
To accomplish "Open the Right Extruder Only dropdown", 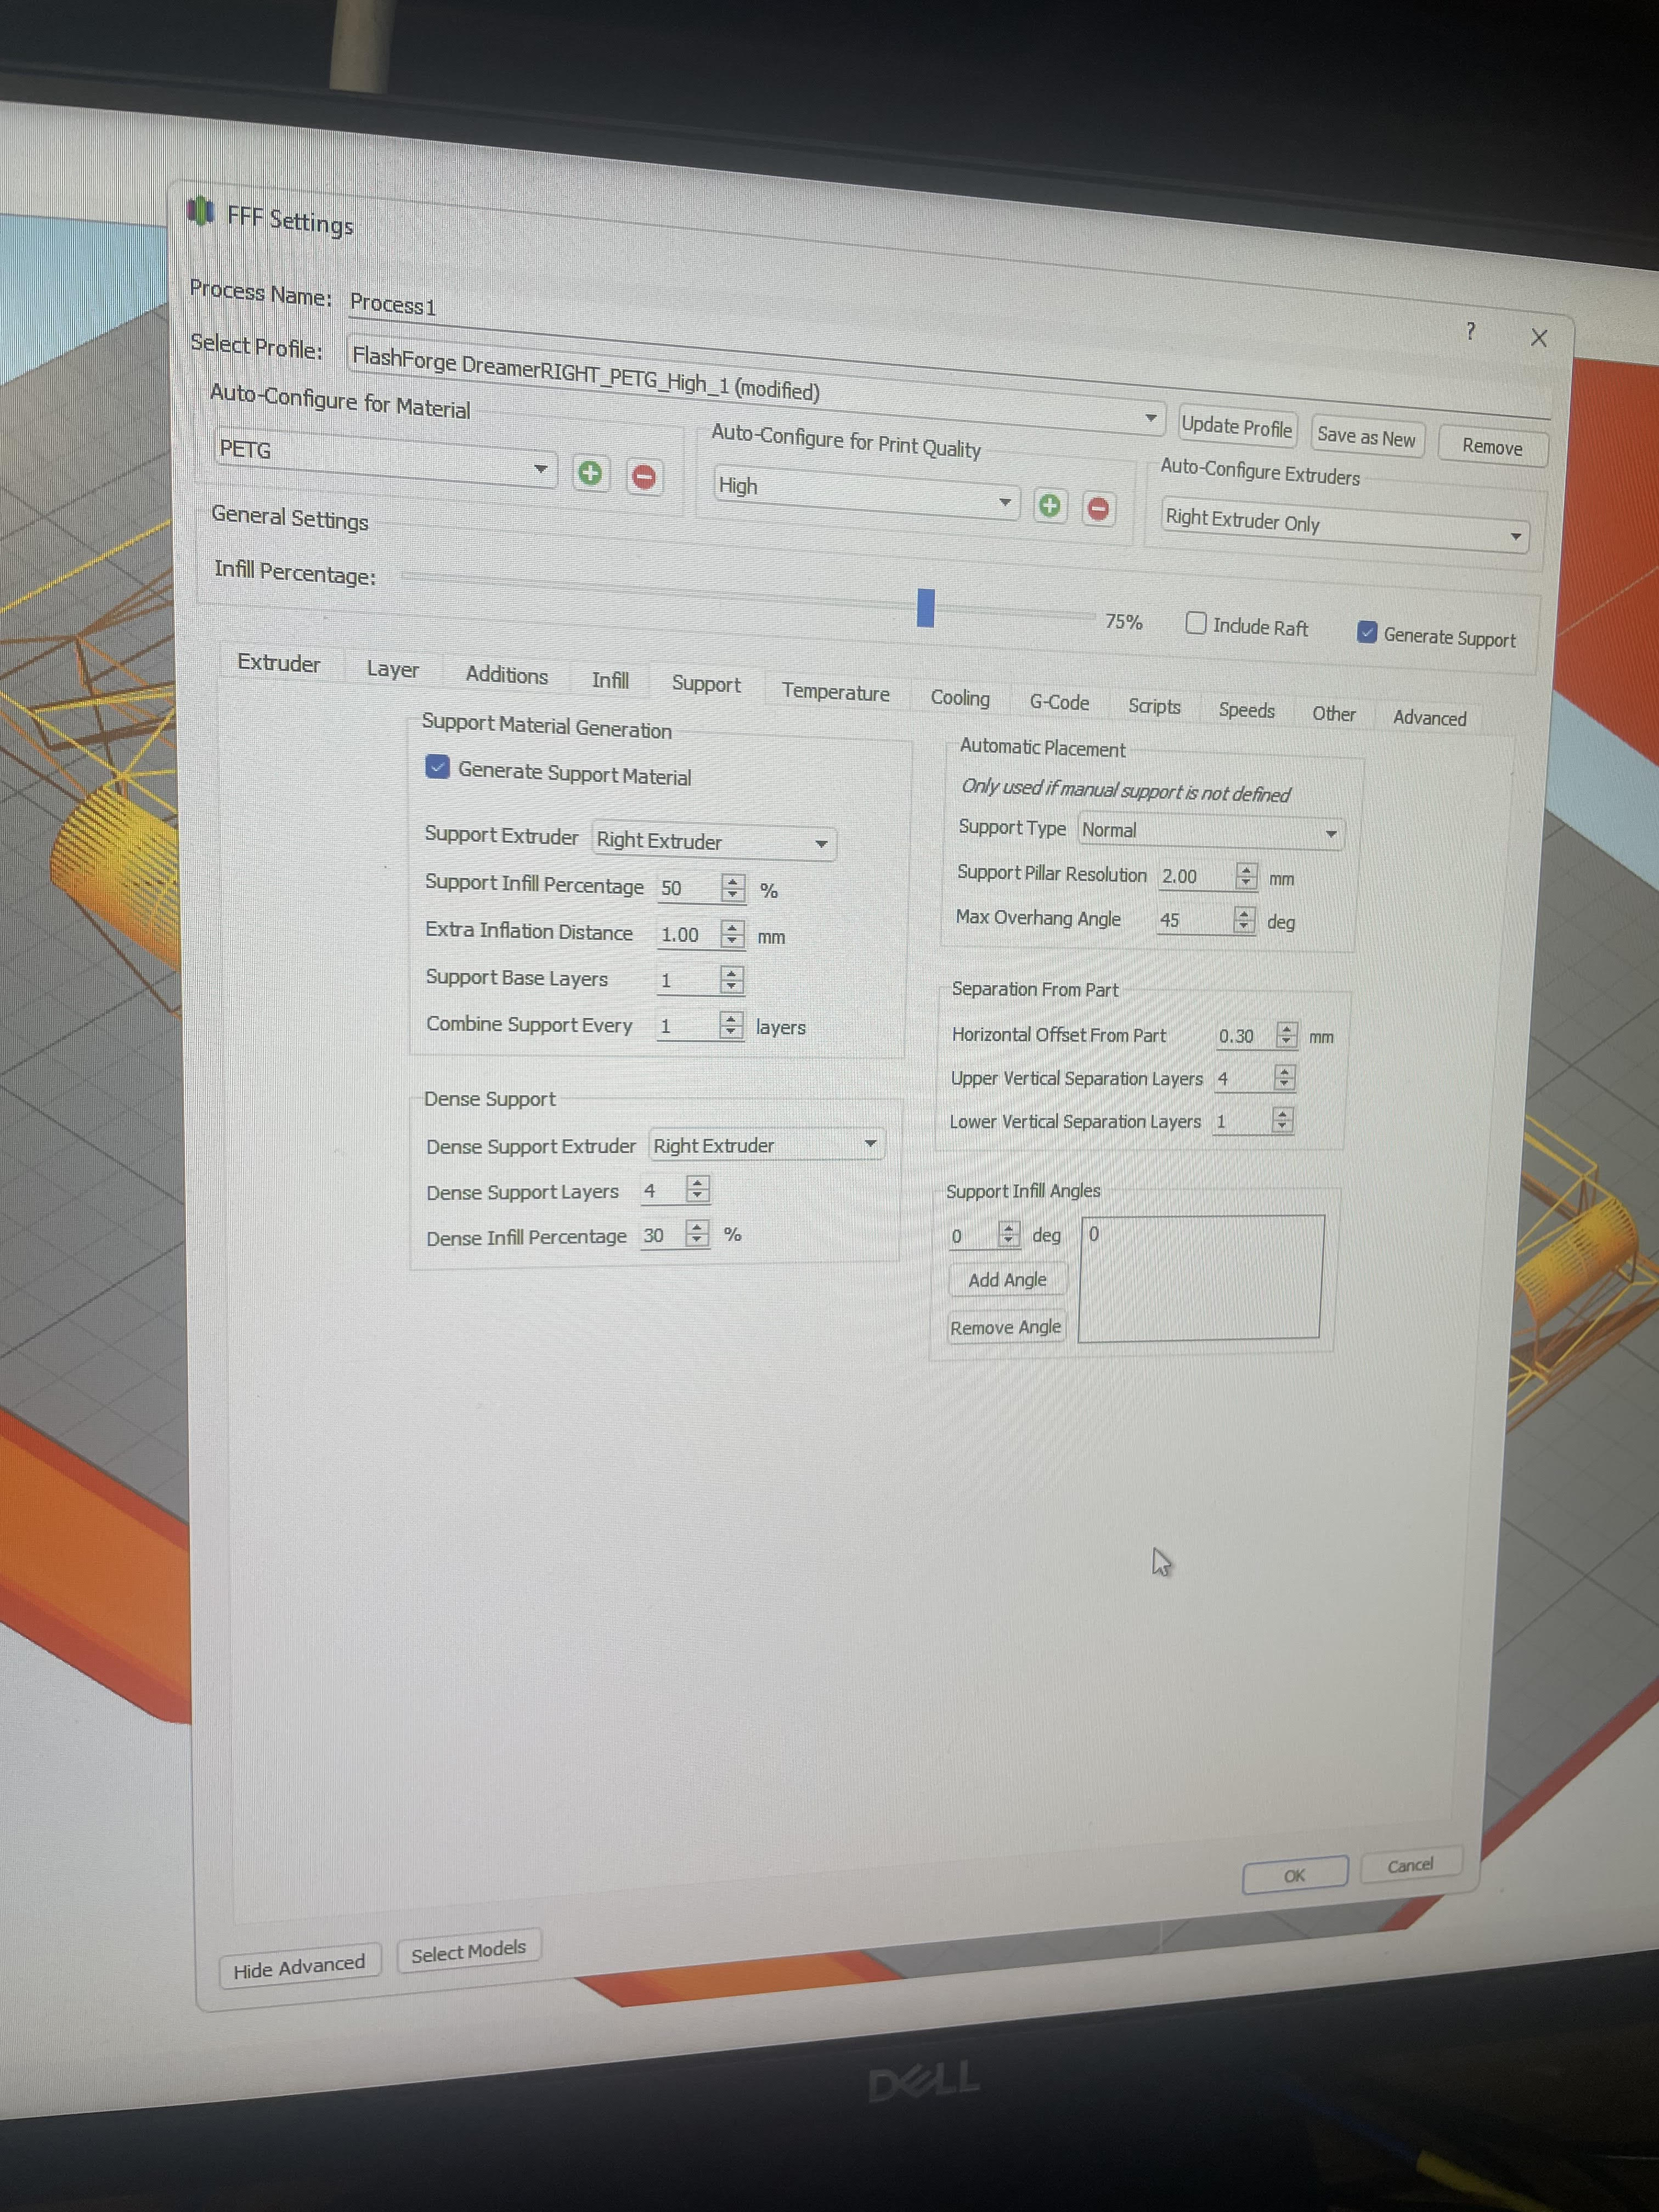I will point(1344,525).
